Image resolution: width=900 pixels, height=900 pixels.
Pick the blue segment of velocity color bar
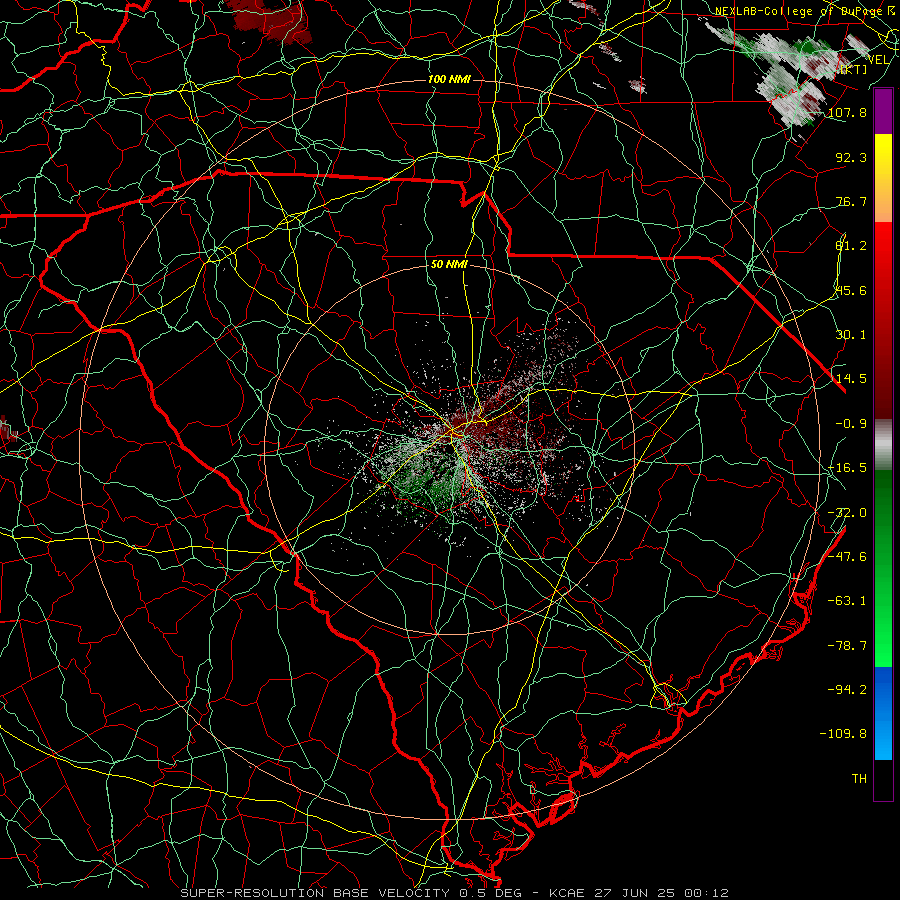coord(883,713)
